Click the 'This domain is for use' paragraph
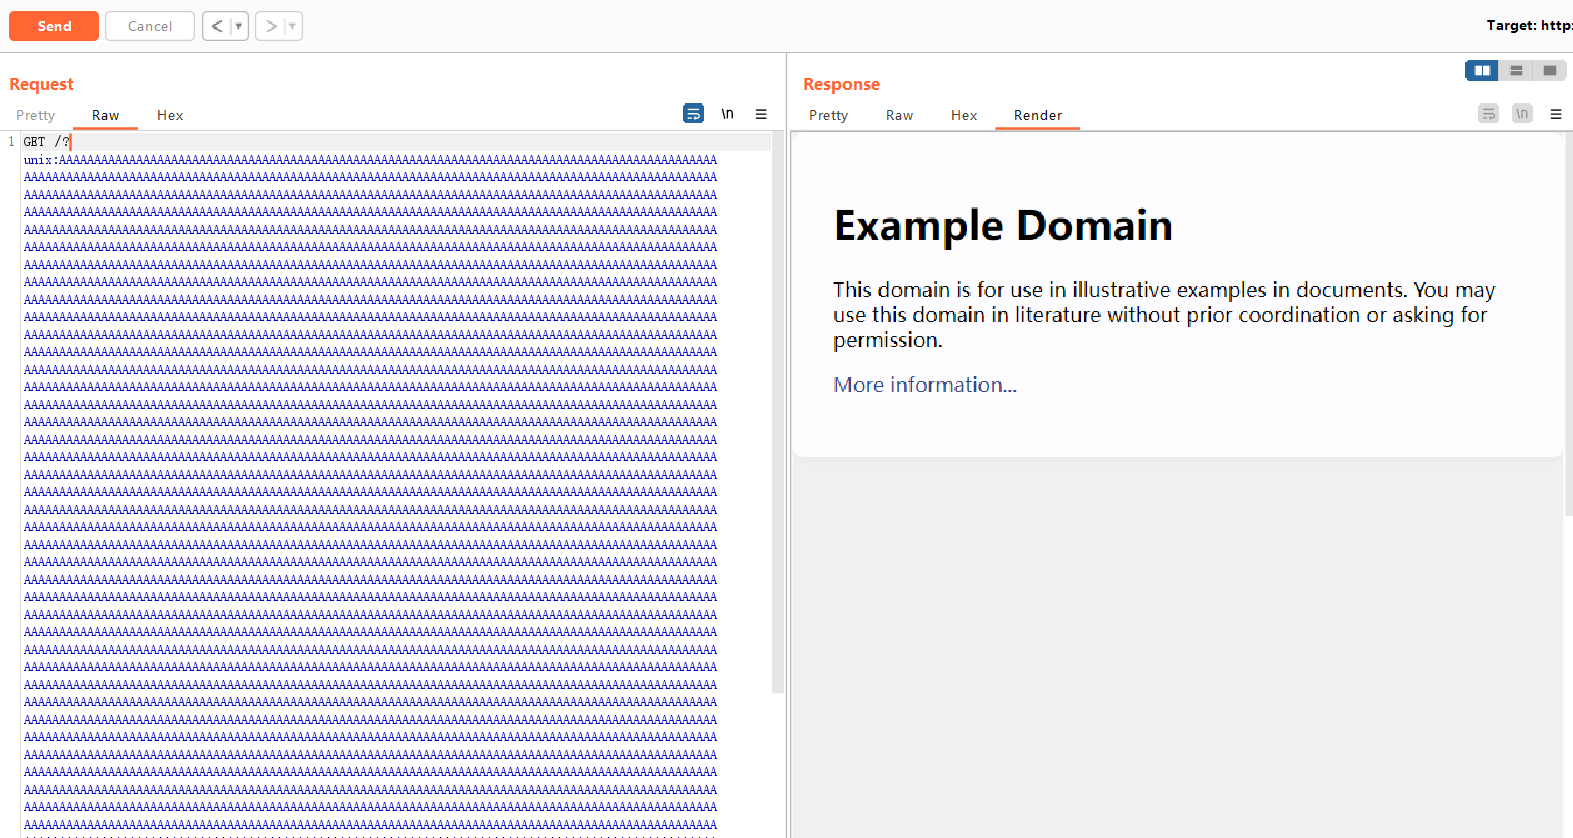This screenshot has height=838, width=1573. [x=1164, y=315]
